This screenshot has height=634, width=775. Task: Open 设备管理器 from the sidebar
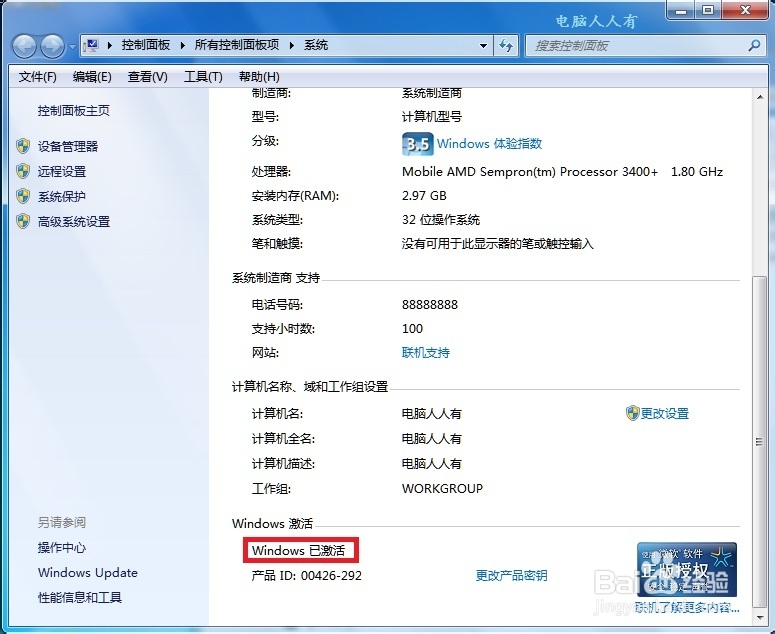pos(68,146)
